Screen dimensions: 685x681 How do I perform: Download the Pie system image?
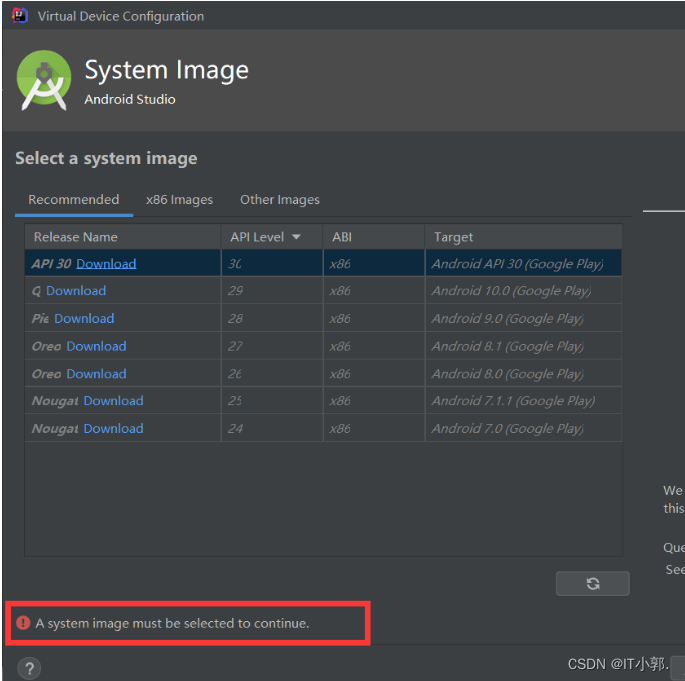coord(84,318)
